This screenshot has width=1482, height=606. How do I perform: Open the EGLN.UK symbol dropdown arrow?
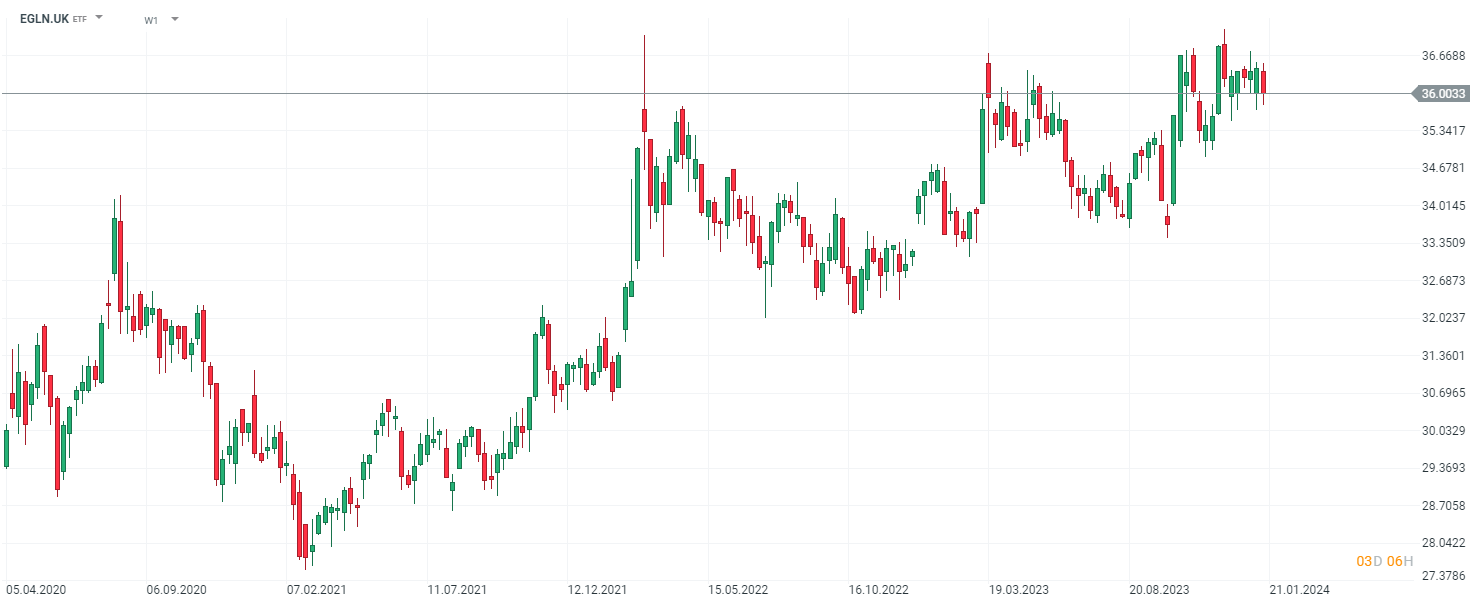point(99,18)
